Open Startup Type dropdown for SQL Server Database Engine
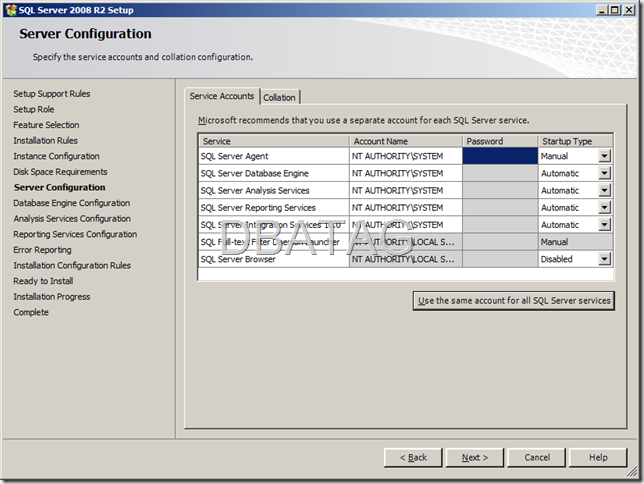Image resolution: width=644 pixels, height=484 pixels. point(604,173)
